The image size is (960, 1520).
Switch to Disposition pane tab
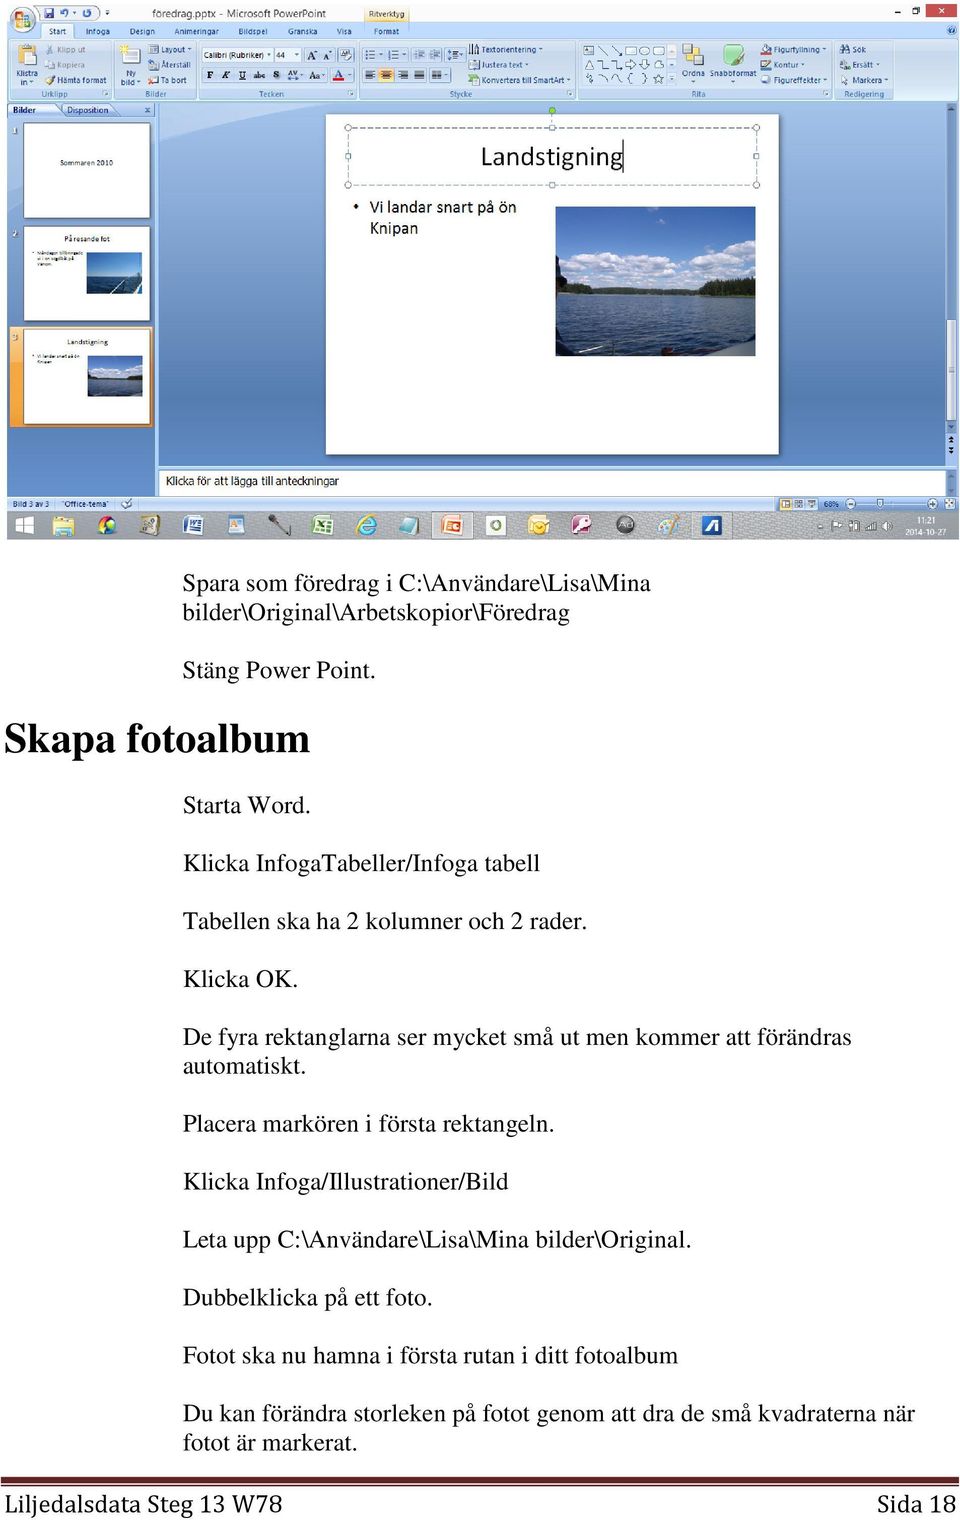[x=88, y=110]
